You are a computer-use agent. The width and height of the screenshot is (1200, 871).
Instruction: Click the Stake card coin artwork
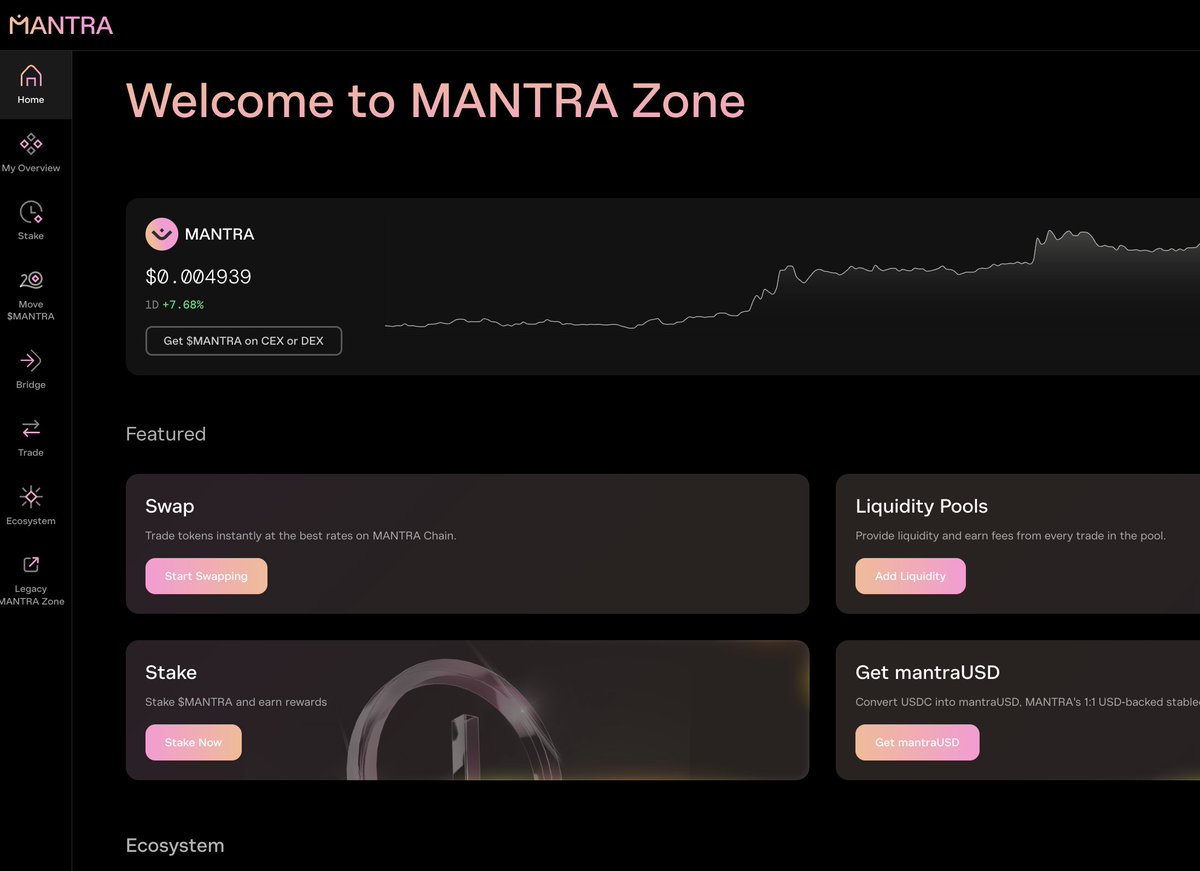point(455,715)
